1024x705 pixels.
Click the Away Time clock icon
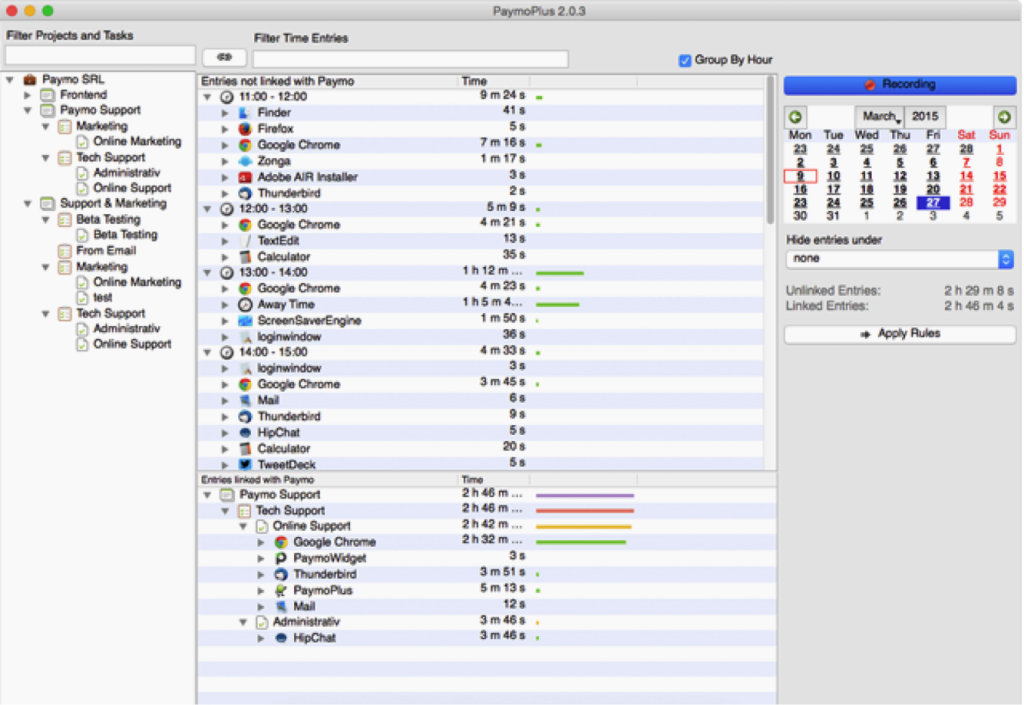pos(245,305)
